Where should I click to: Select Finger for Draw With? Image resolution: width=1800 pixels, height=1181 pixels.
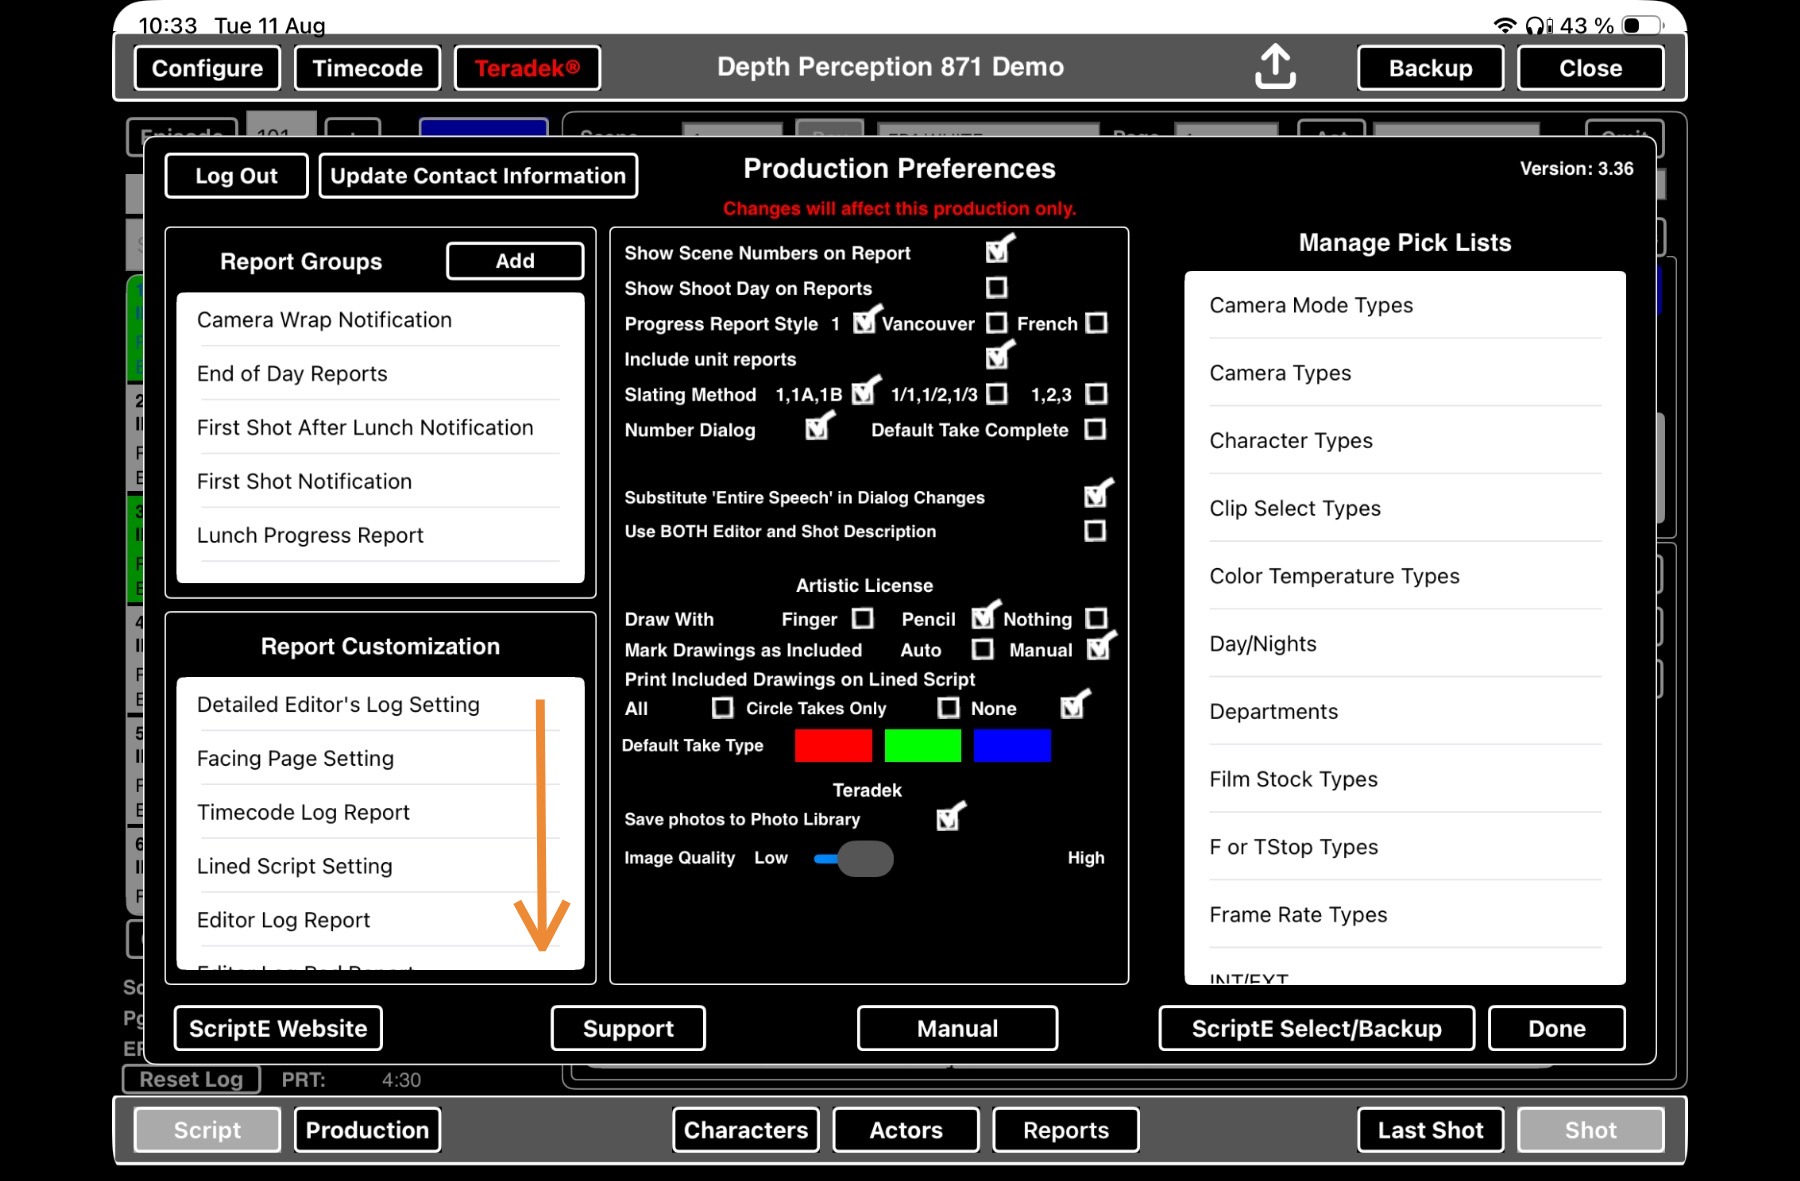[862, 619]
